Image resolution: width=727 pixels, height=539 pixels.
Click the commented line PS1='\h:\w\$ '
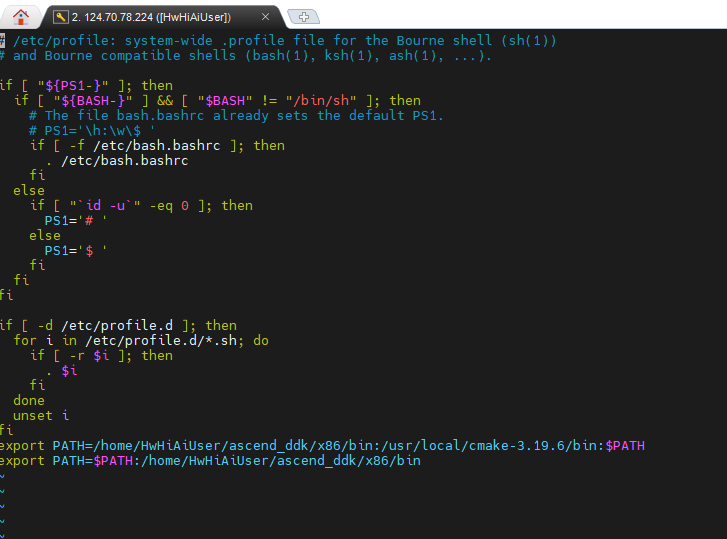click(92, 130)
